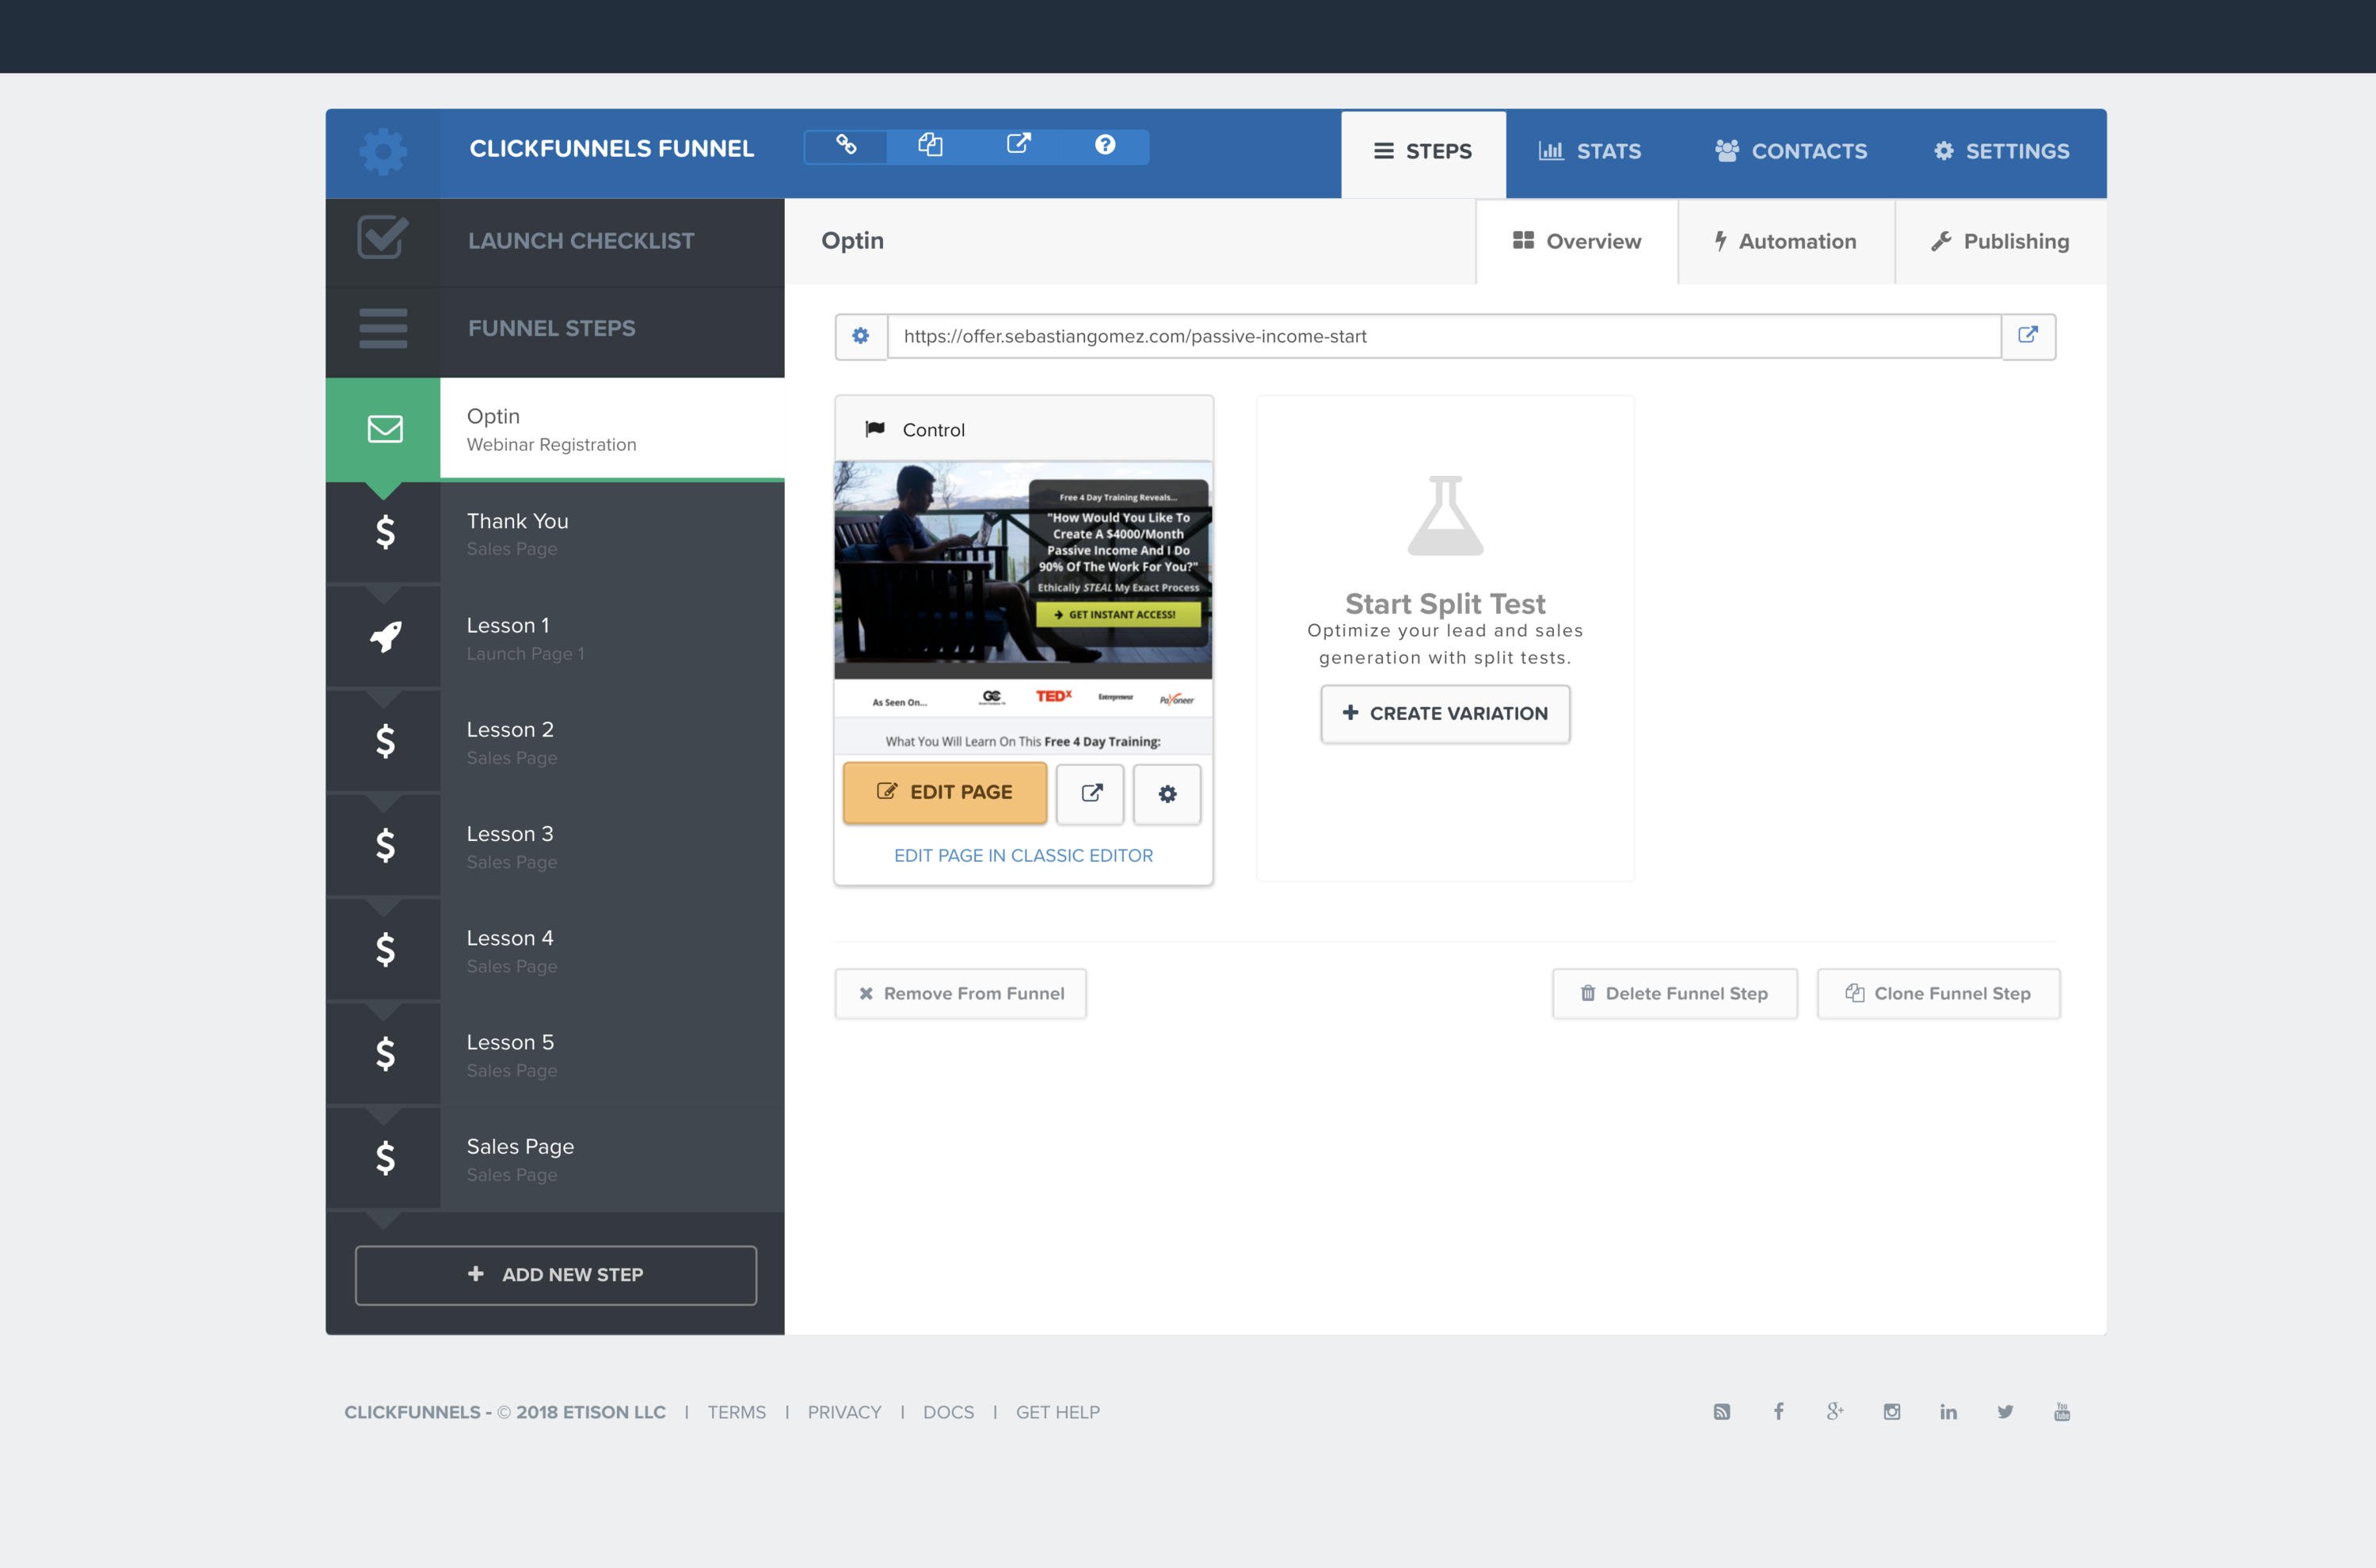This screenshot has width=2376, height=1568.
Task: Click the Edit Page button
Action: [x=945, y=792]
